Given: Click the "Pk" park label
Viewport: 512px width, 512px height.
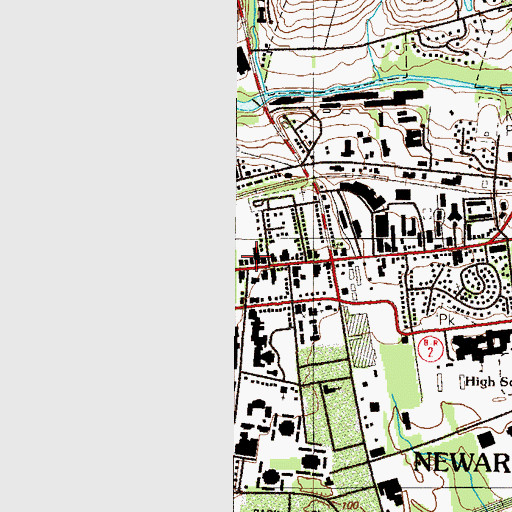Looking at the screenshot, I should point(447,320).
